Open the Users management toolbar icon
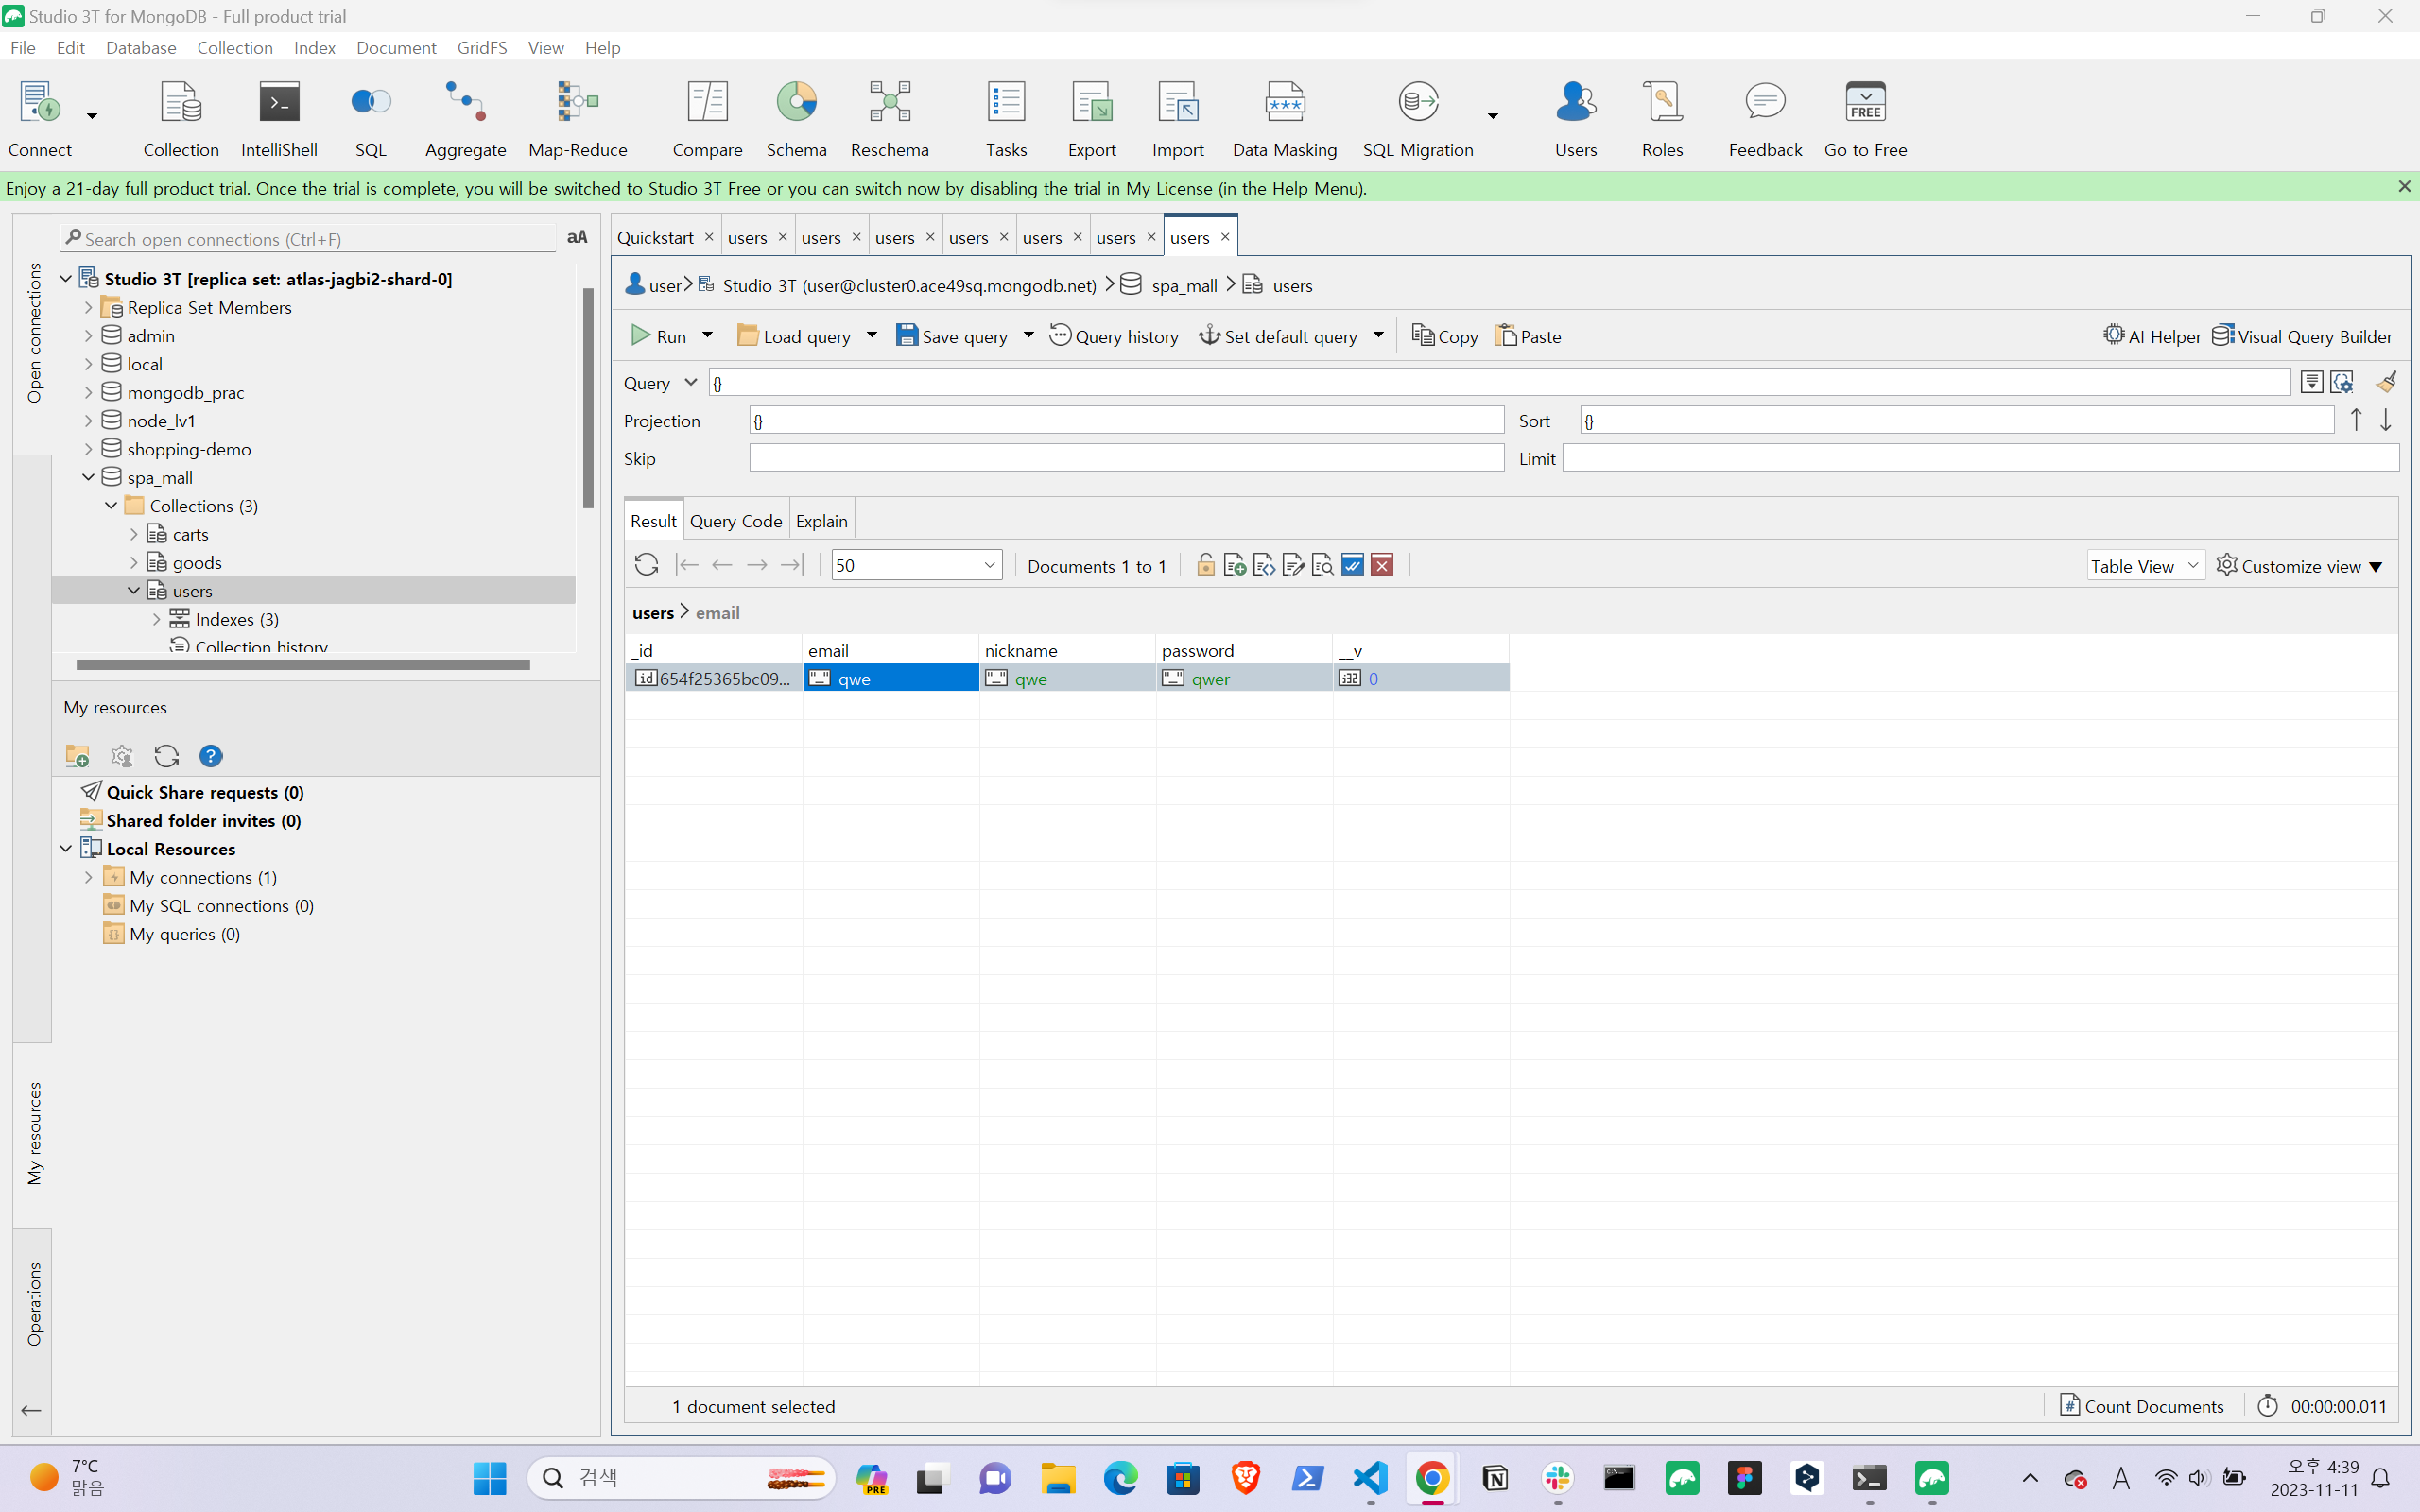This screenshot has width=2420, height=1512. pos(1575,118)
